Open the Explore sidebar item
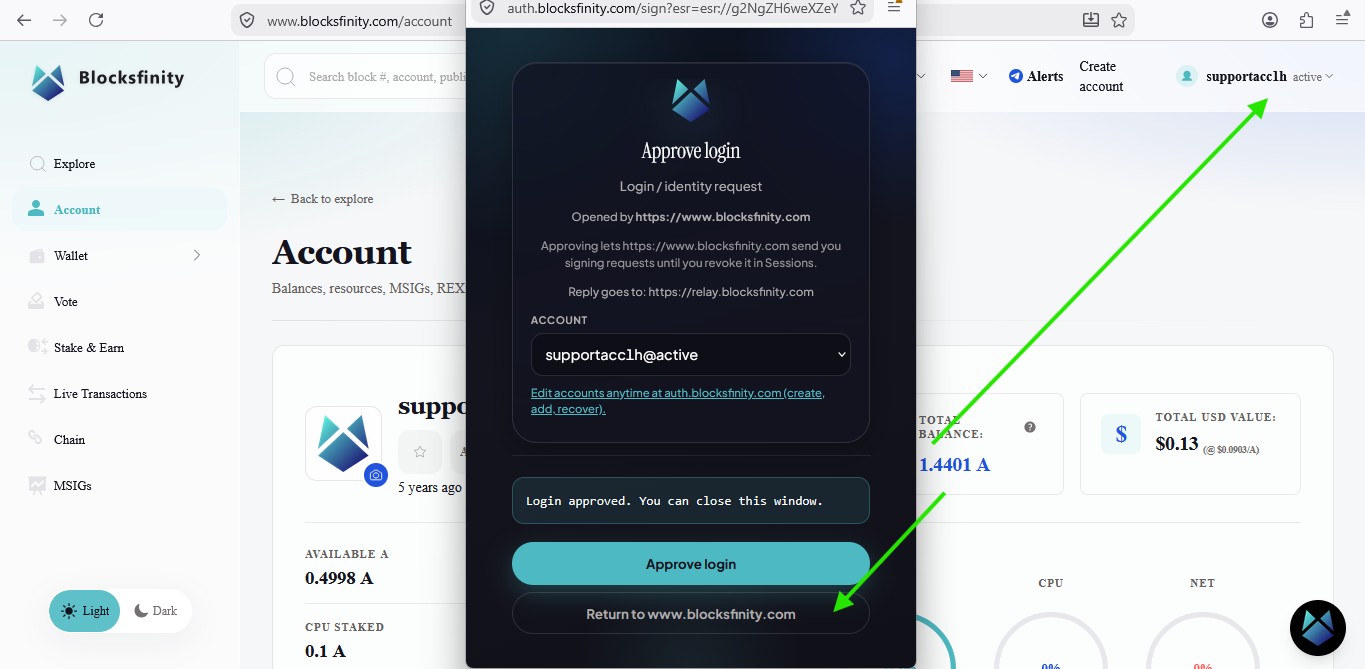Screen dimensions: 1365x669 coord(120,164)
